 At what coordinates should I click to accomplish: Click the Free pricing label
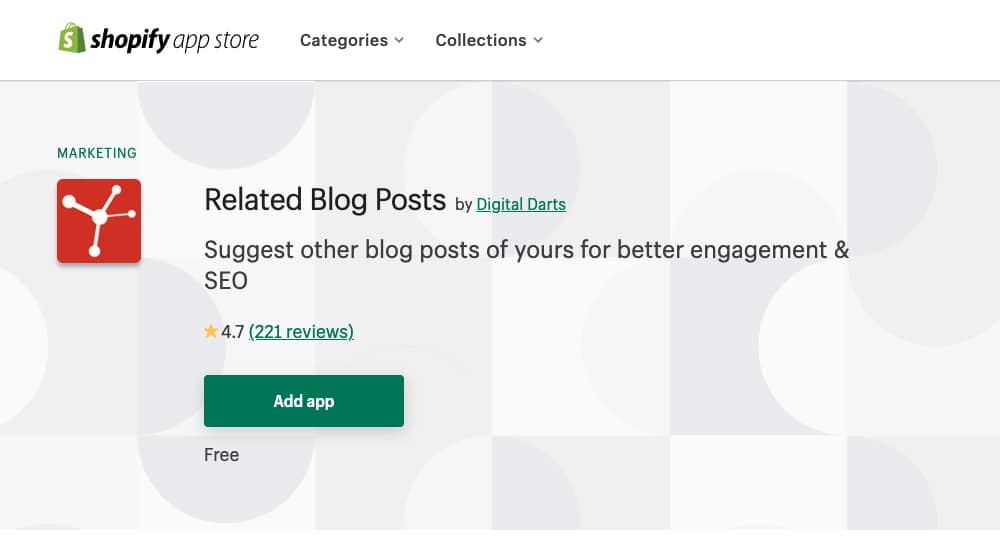click(221, 455)
